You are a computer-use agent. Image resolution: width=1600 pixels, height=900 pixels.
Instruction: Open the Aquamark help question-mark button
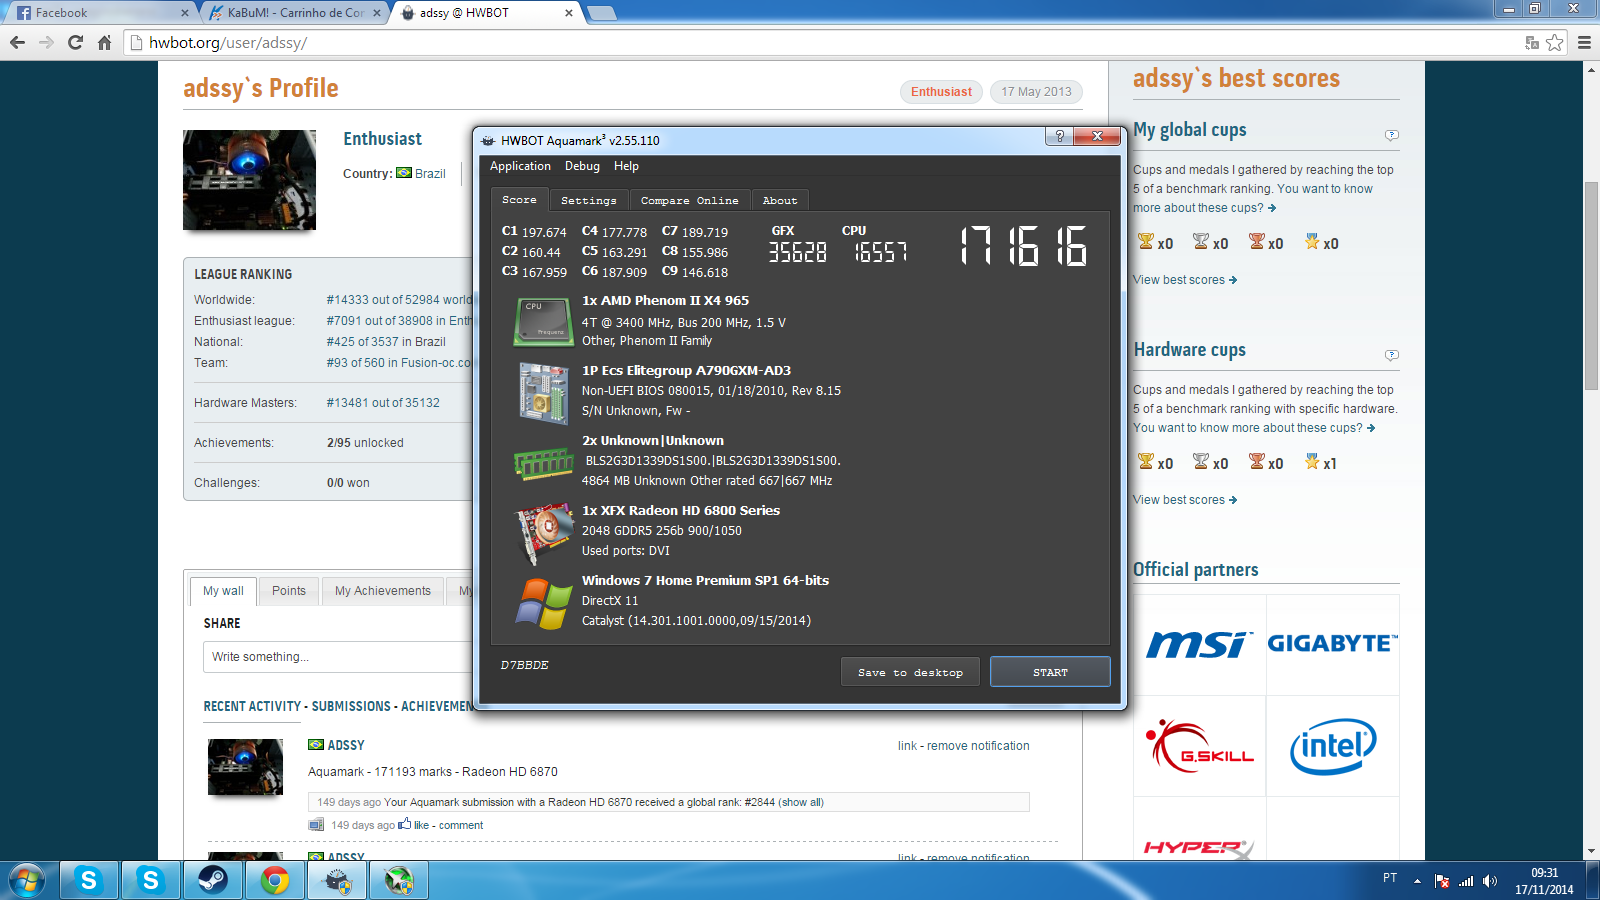[x=1059, y=136]
